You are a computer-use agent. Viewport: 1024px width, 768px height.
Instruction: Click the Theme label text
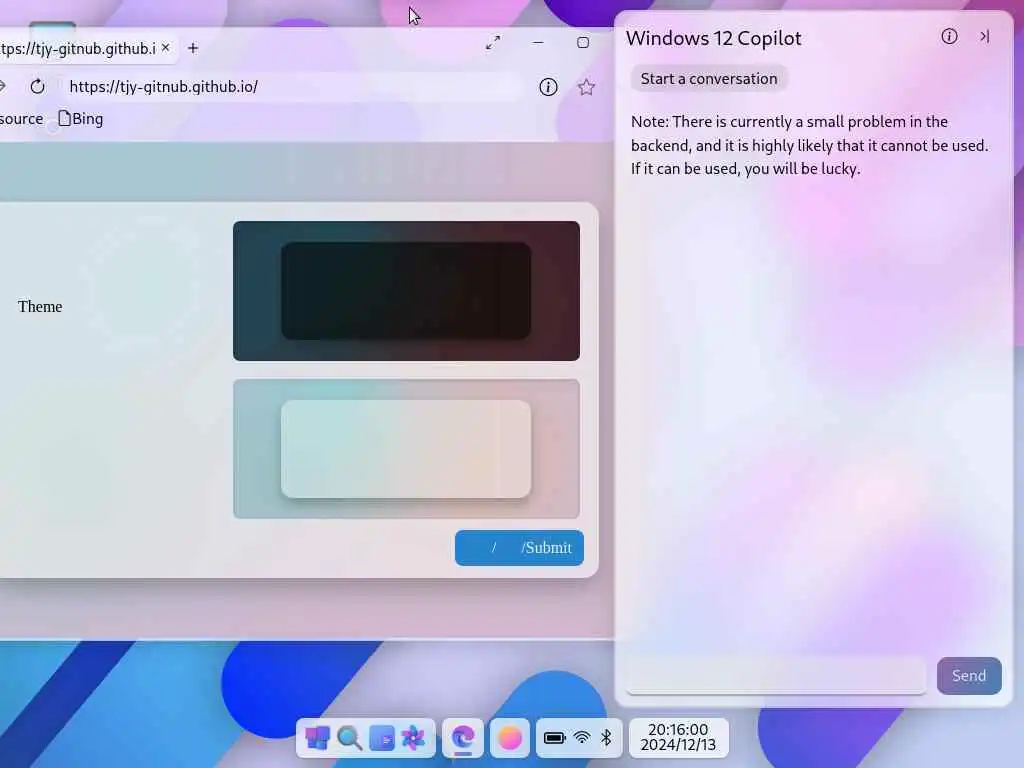[x=40, y=306]
